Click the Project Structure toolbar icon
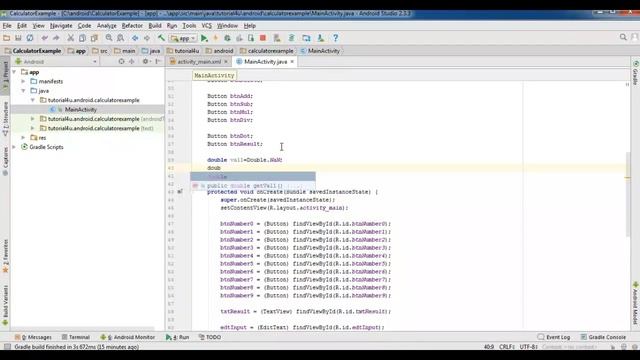This screenshot has width=640, height=360. [x=306, y=38]
